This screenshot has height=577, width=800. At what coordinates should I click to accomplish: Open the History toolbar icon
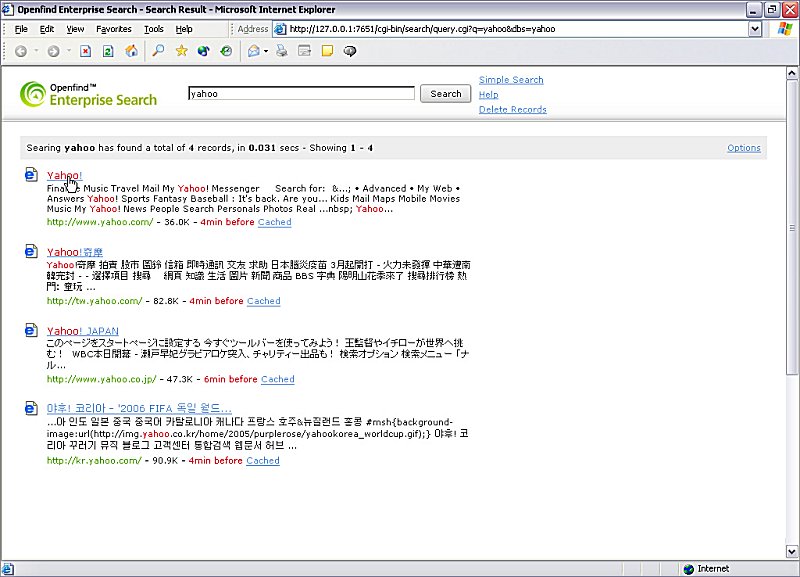[226, 51]
